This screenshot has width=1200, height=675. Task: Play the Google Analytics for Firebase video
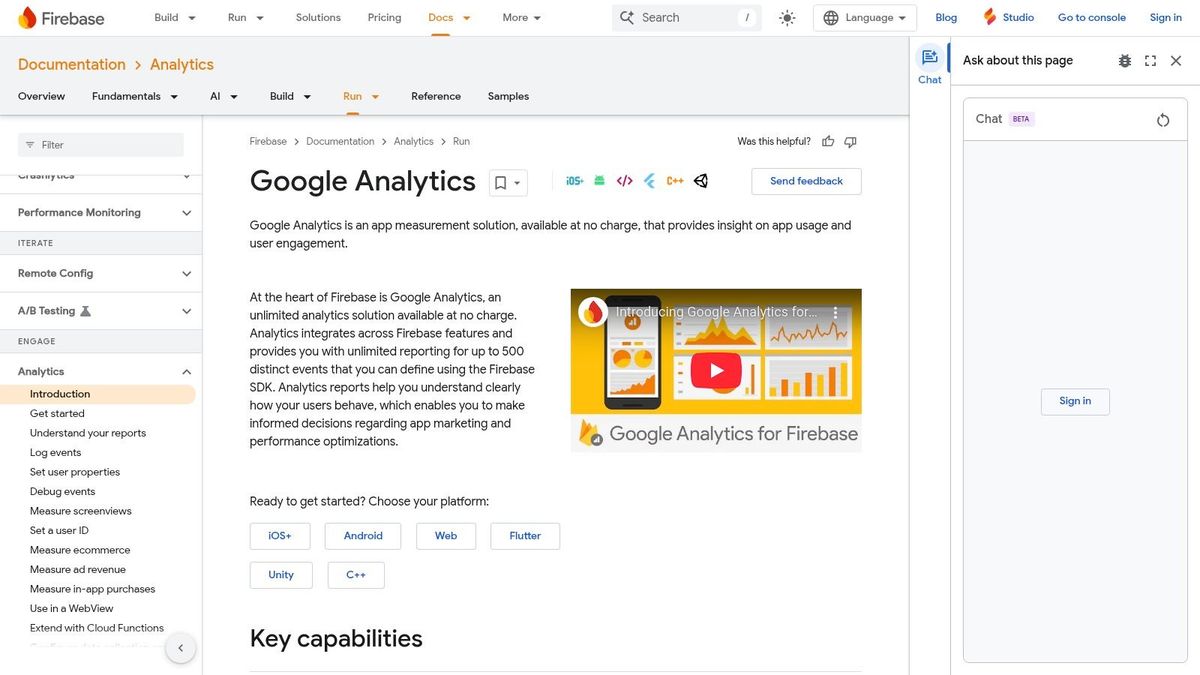pyautogui.click(x=715, y=369)
